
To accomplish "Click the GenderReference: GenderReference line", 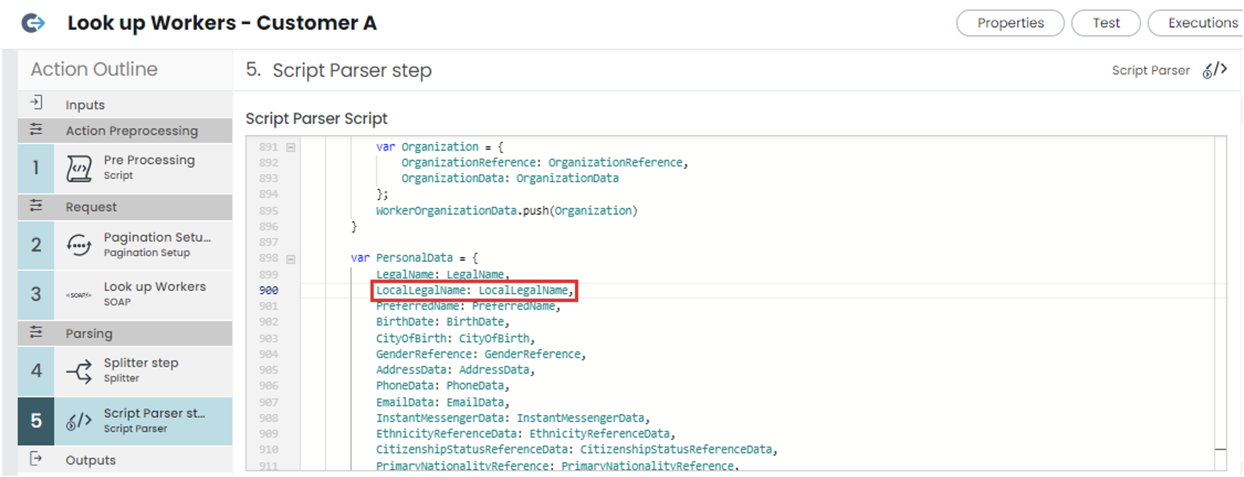I will click(x=481, y=354).
